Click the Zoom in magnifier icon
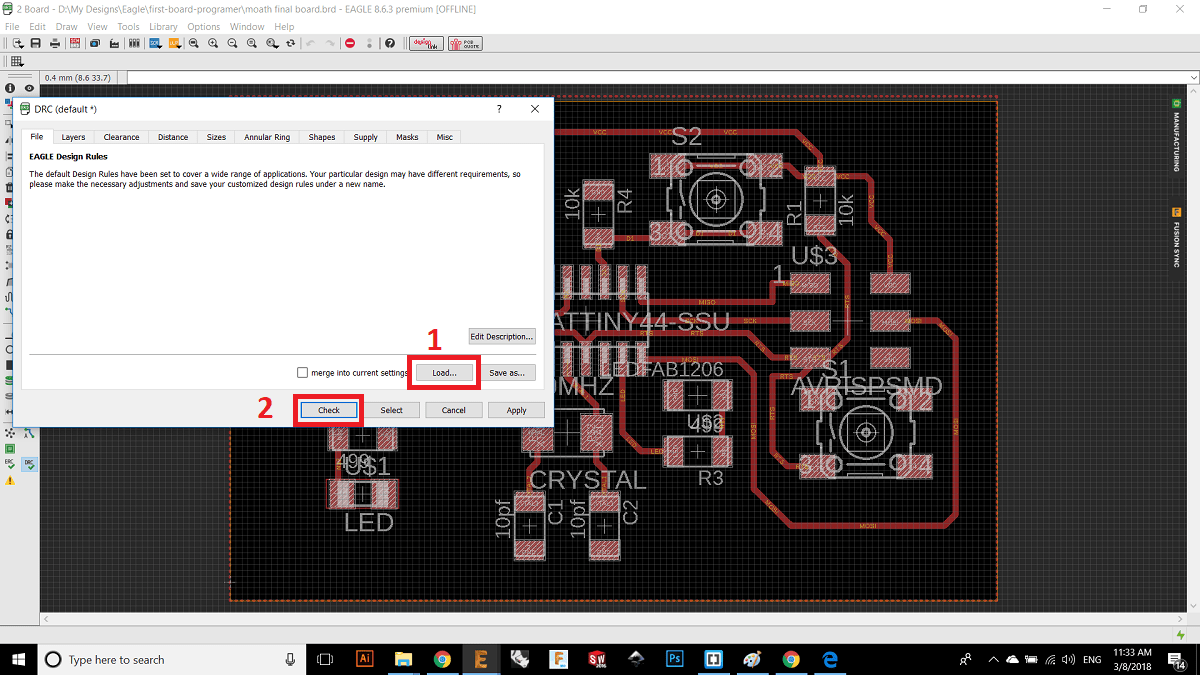Image resolution: width=1200 pixels, height=675 pixels. (213, 44)
